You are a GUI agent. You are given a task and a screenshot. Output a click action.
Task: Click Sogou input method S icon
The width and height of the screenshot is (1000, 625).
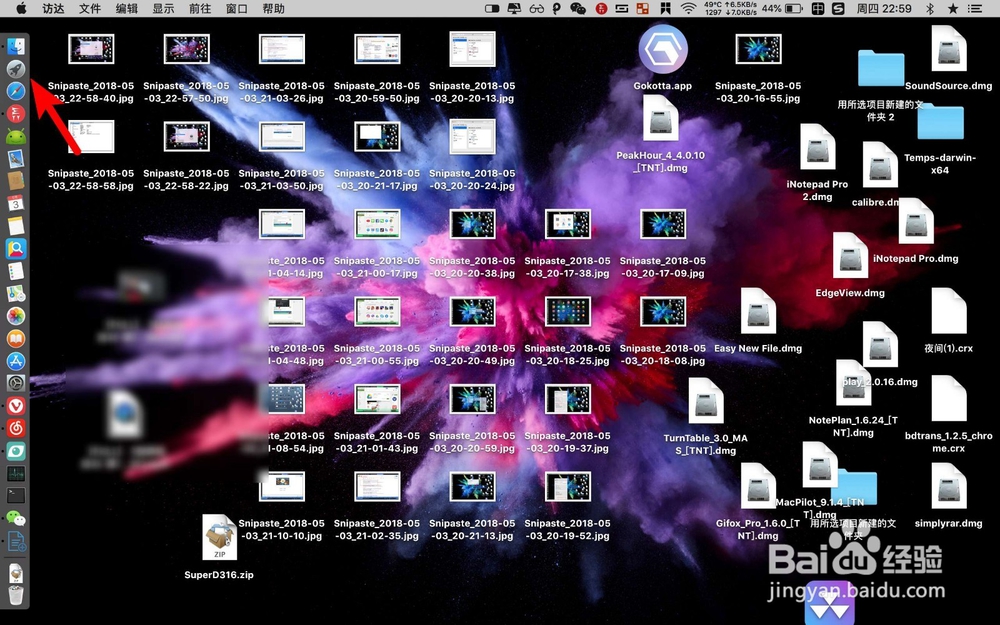tap(838, 8)
